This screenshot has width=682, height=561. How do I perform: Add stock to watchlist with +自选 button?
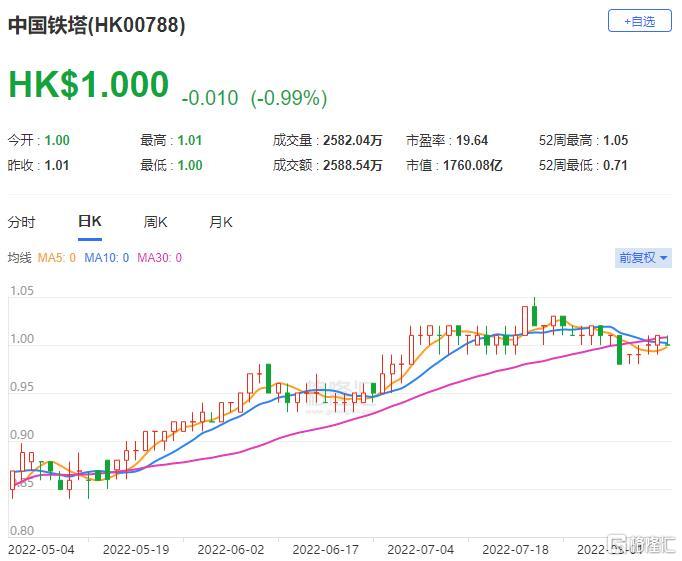(639, 21)
